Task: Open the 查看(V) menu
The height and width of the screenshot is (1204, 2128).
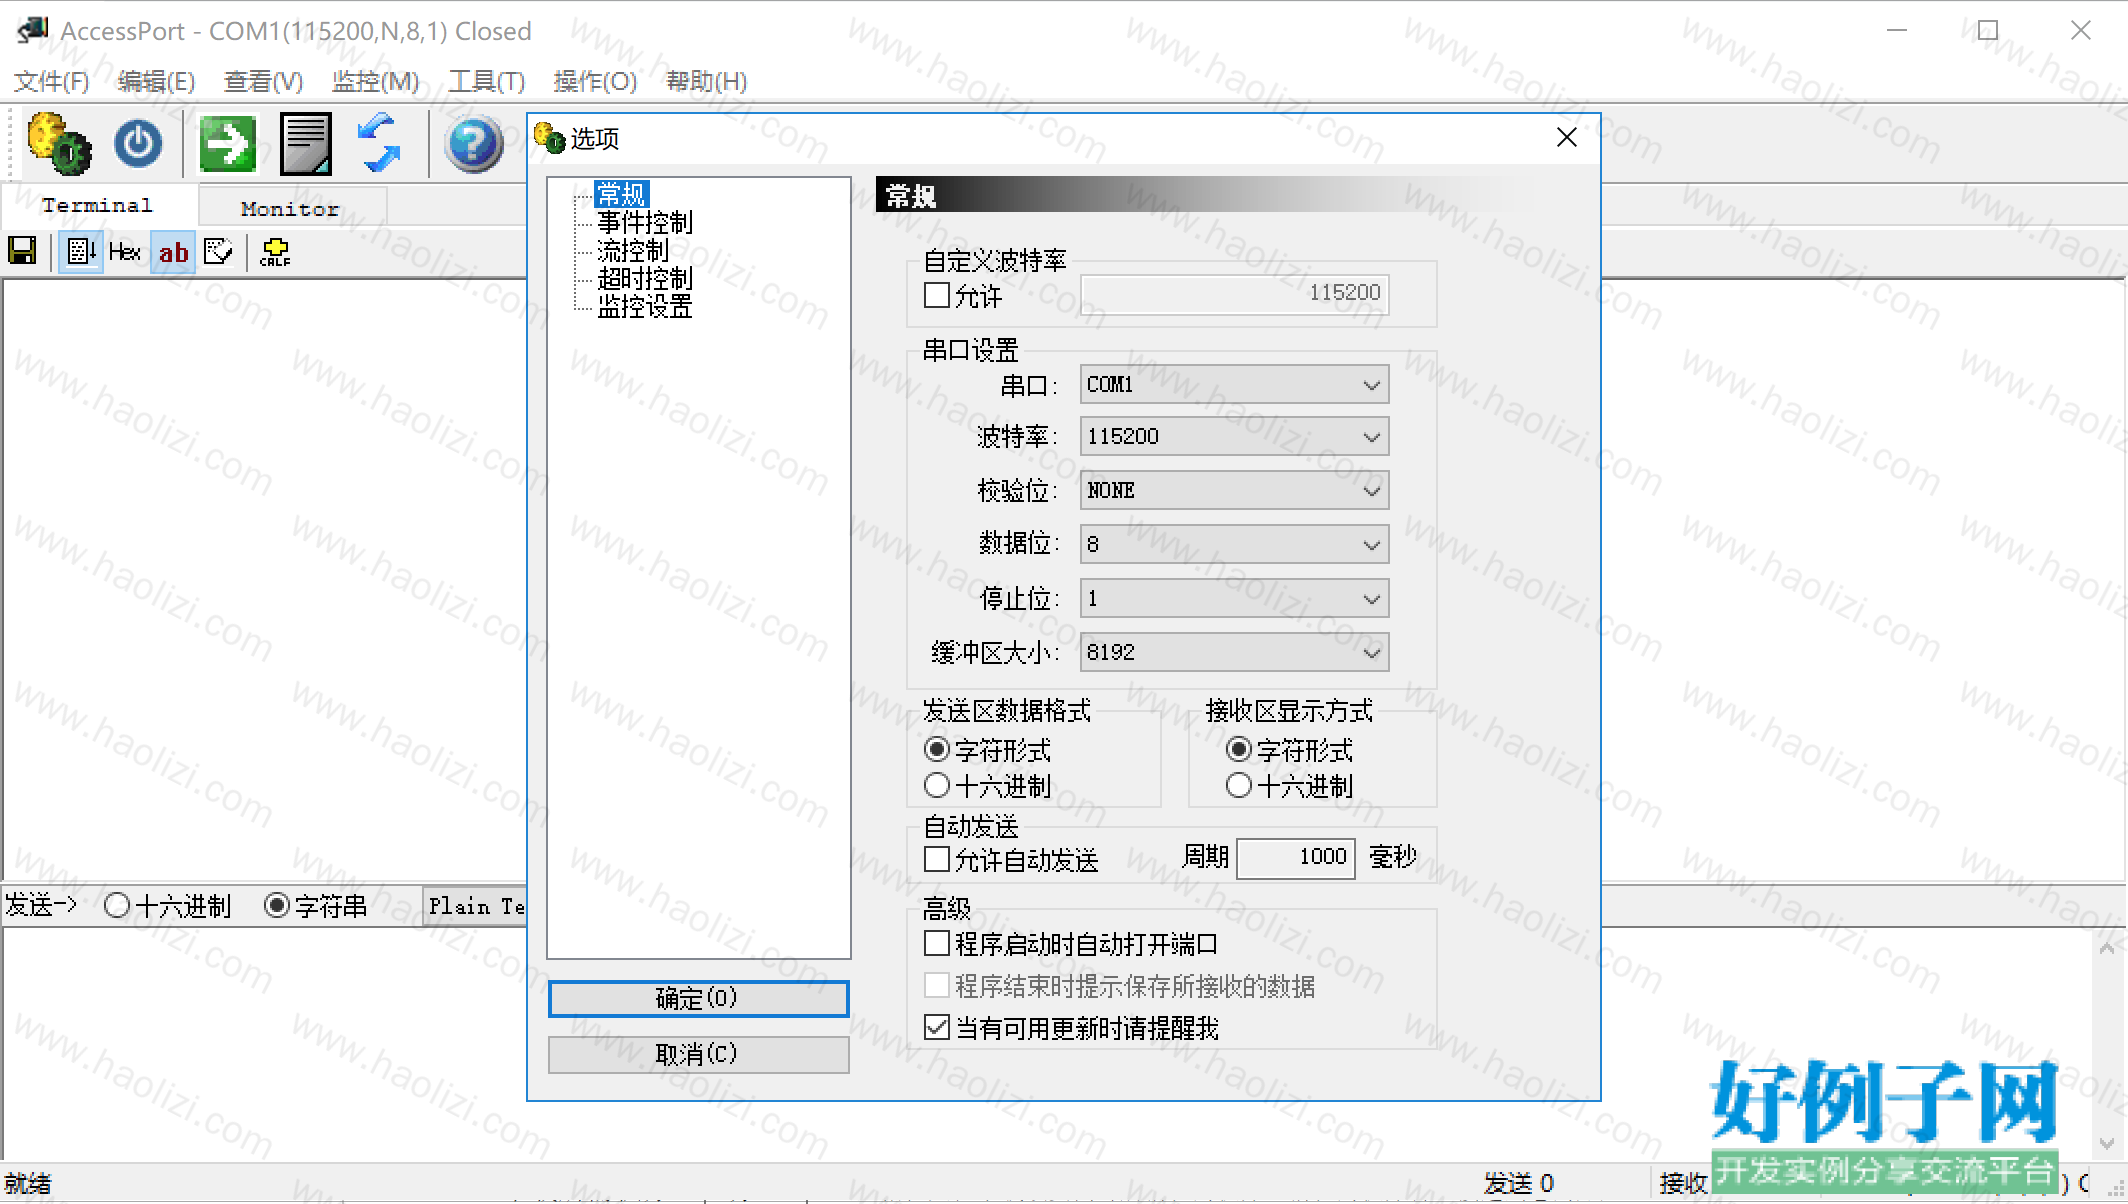Action: tap(264, 81)
